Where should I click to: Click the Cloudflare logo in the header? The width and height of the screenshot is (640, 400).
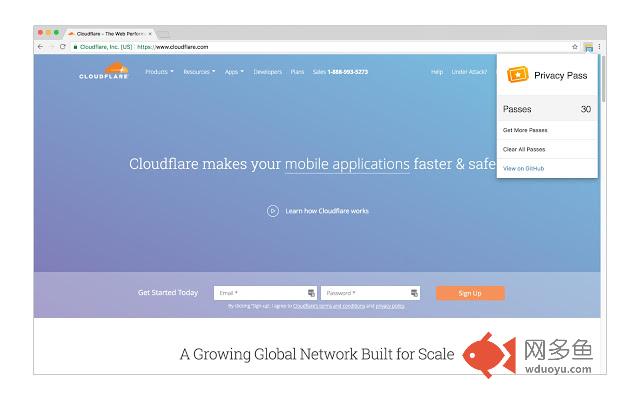tap(103, 73)
